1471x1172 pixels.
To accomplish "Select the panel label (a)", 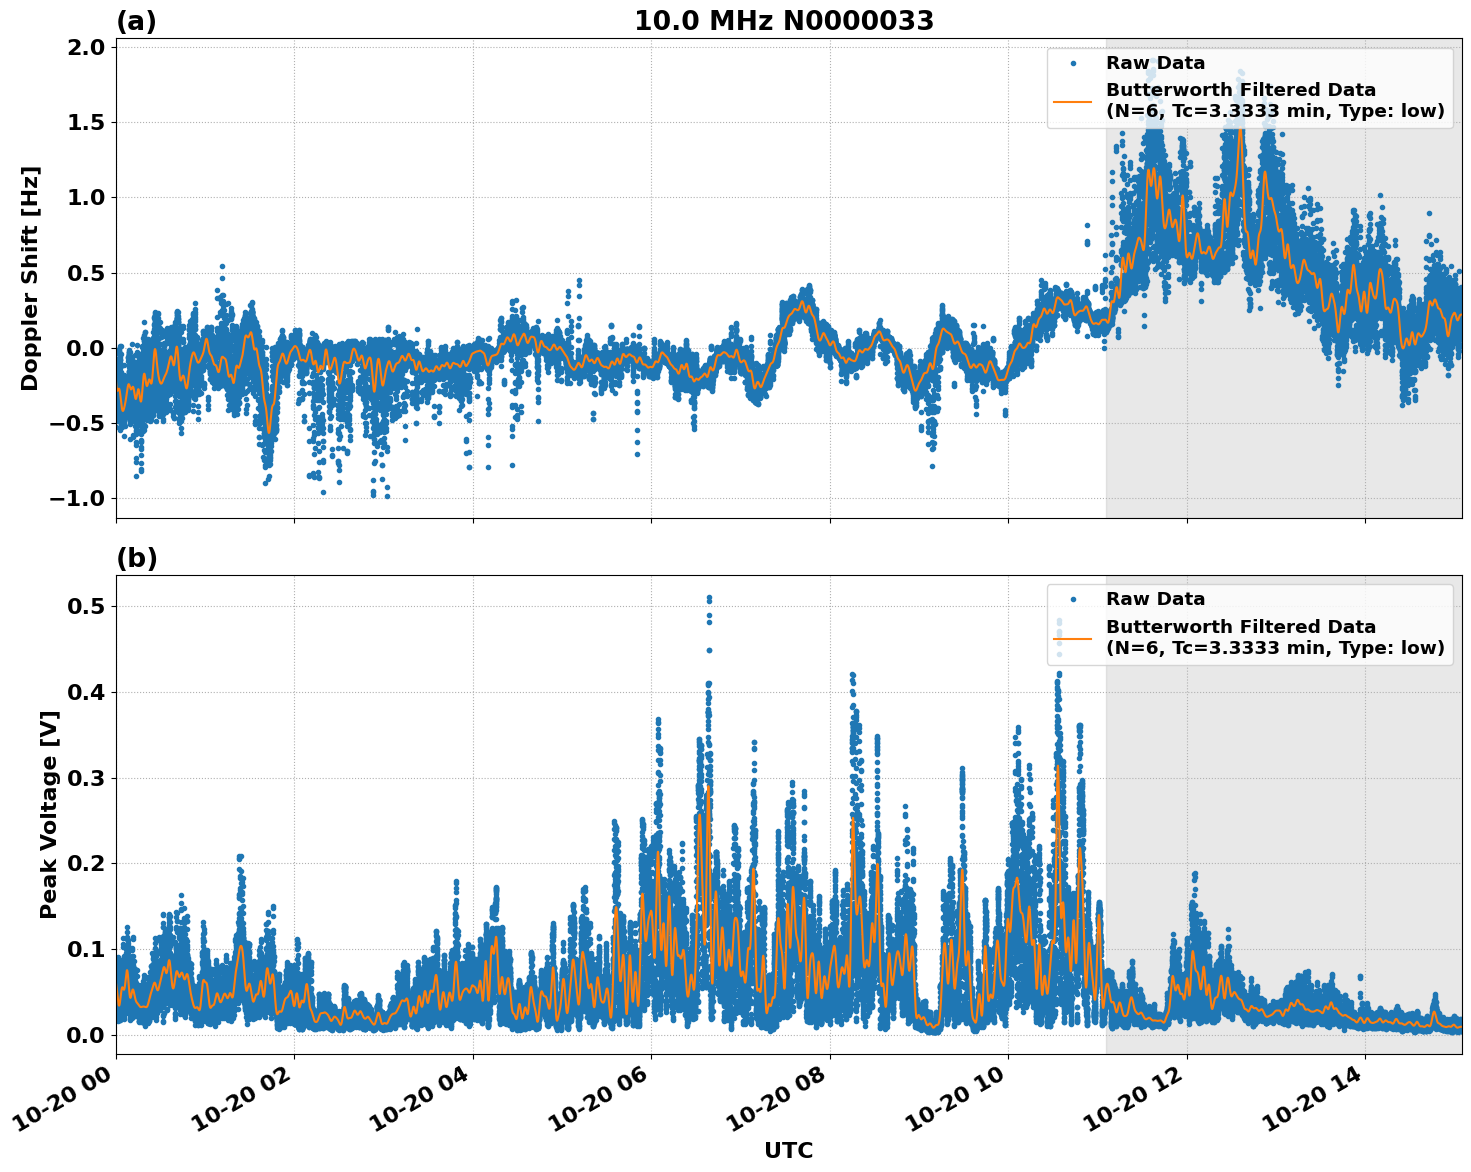I will [x=135, y=20].
